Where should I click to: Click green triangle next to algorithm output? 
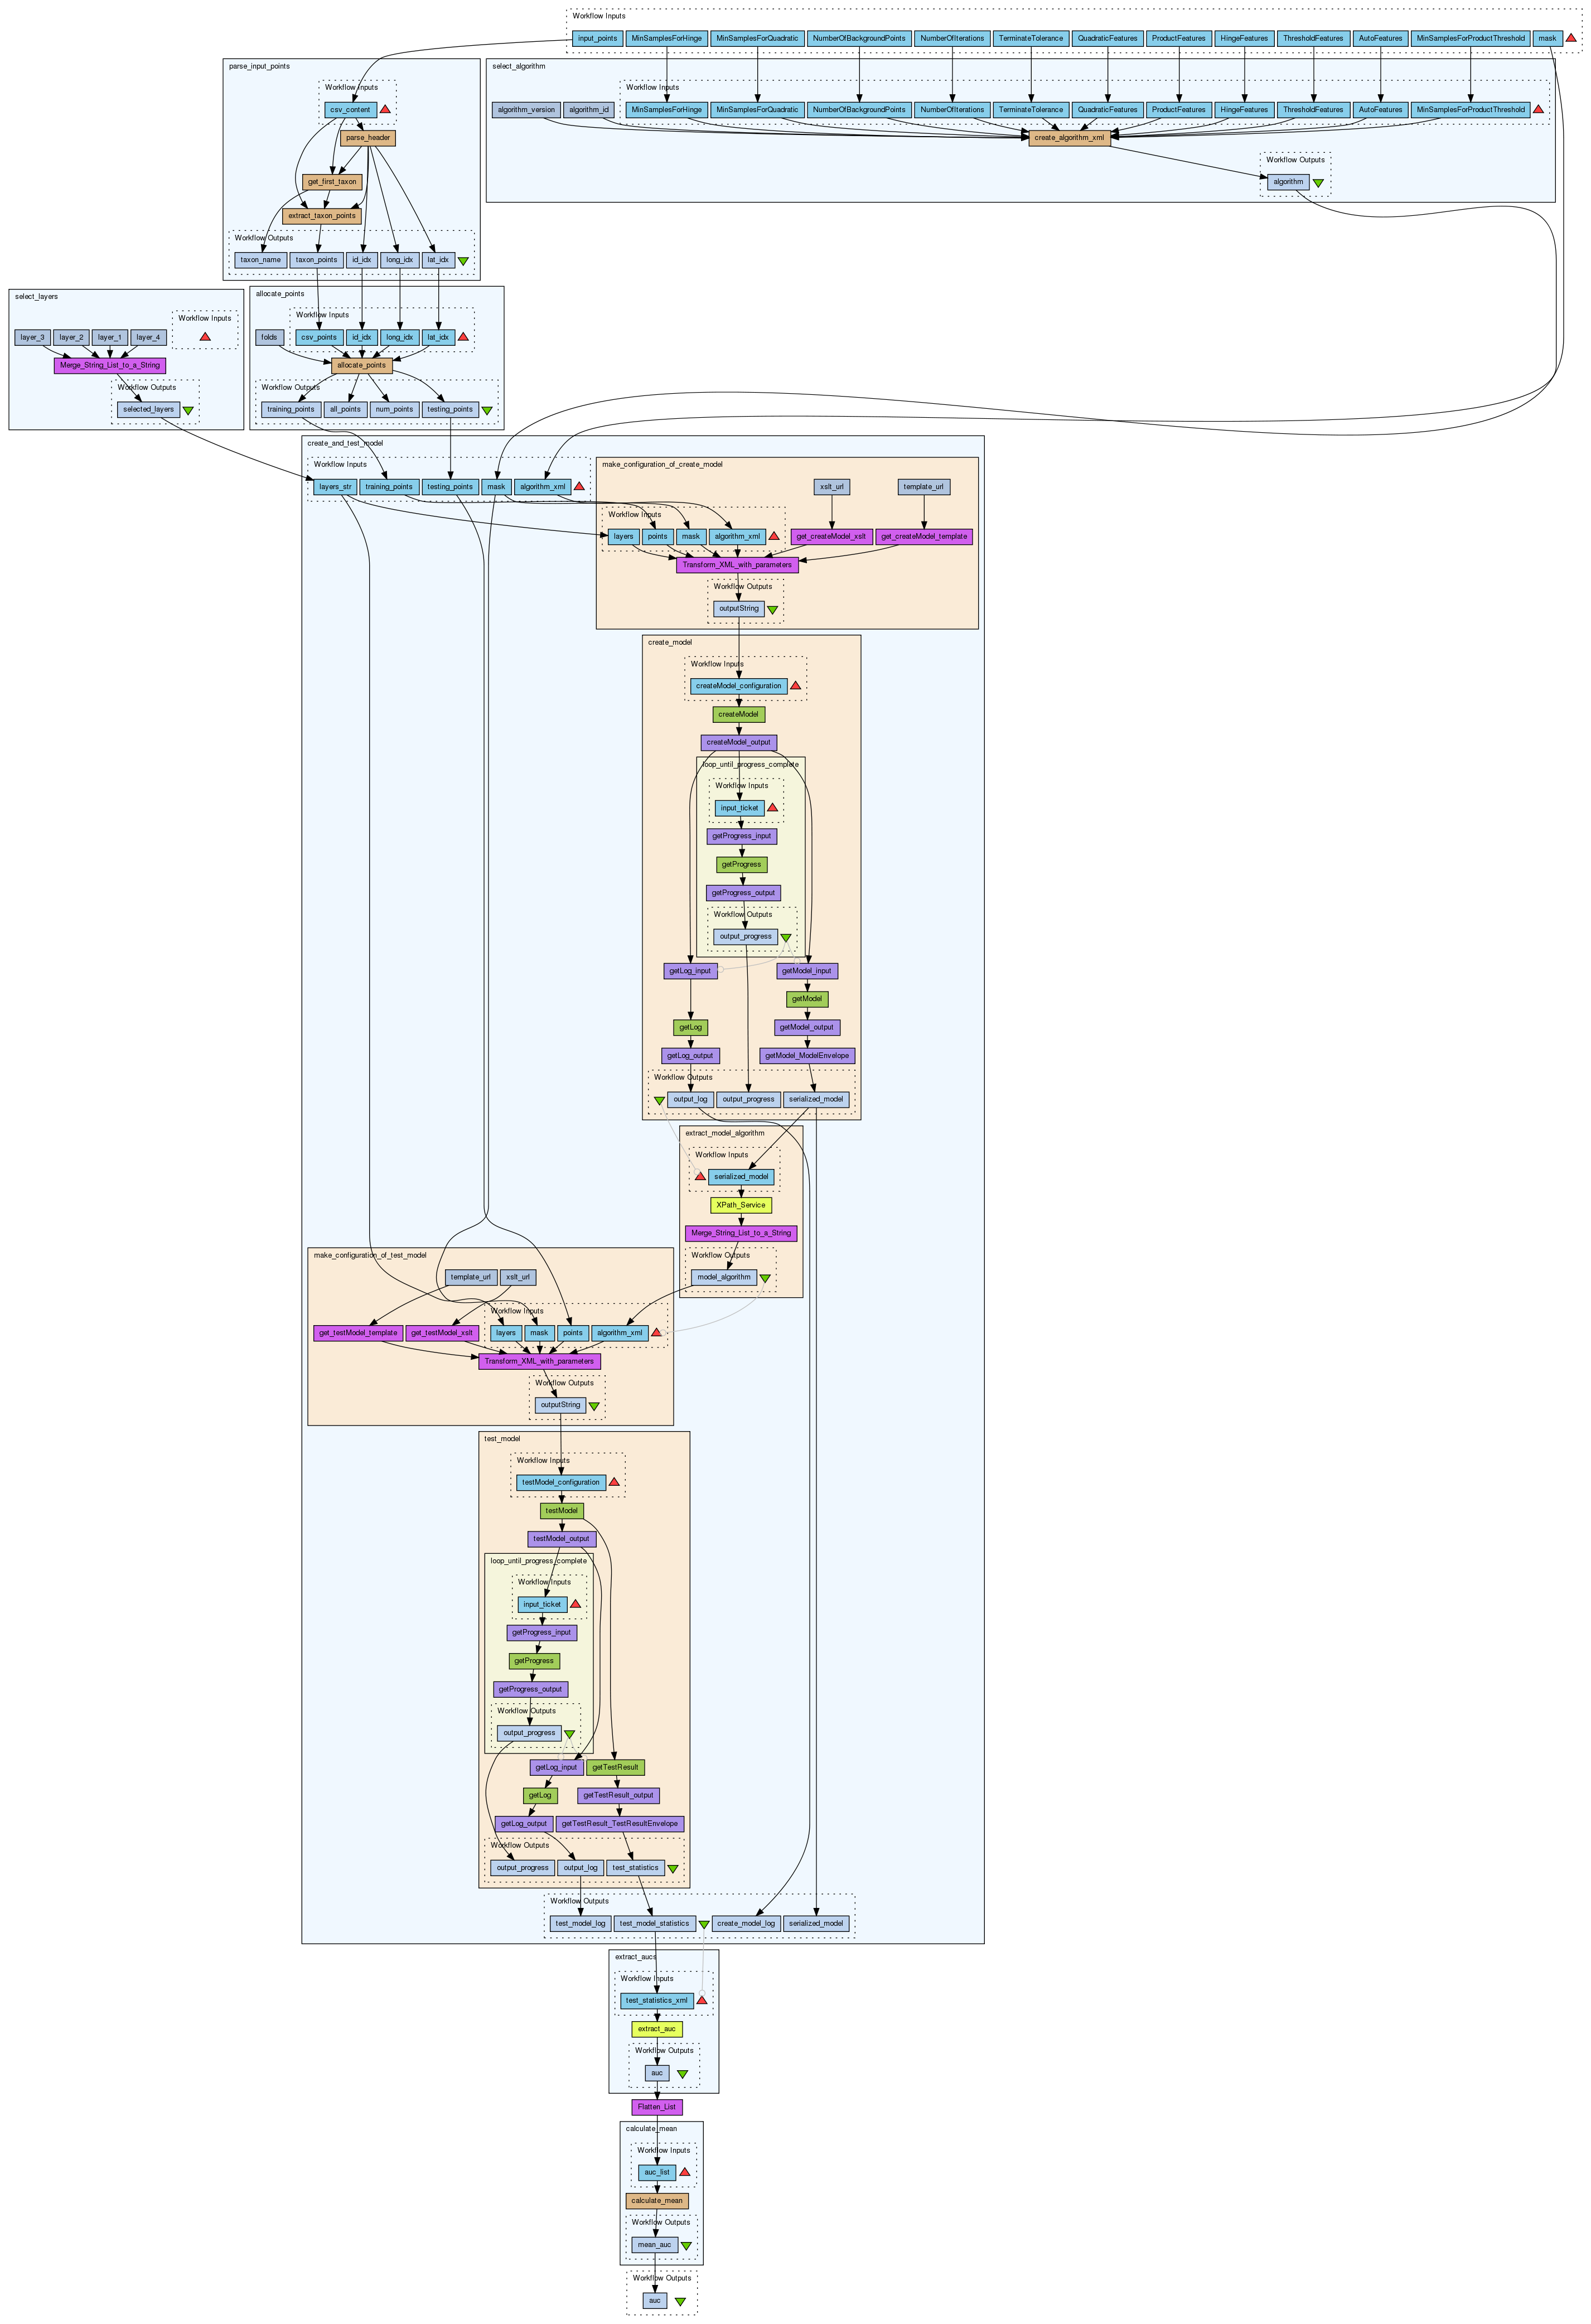[x=1318, y=183]
